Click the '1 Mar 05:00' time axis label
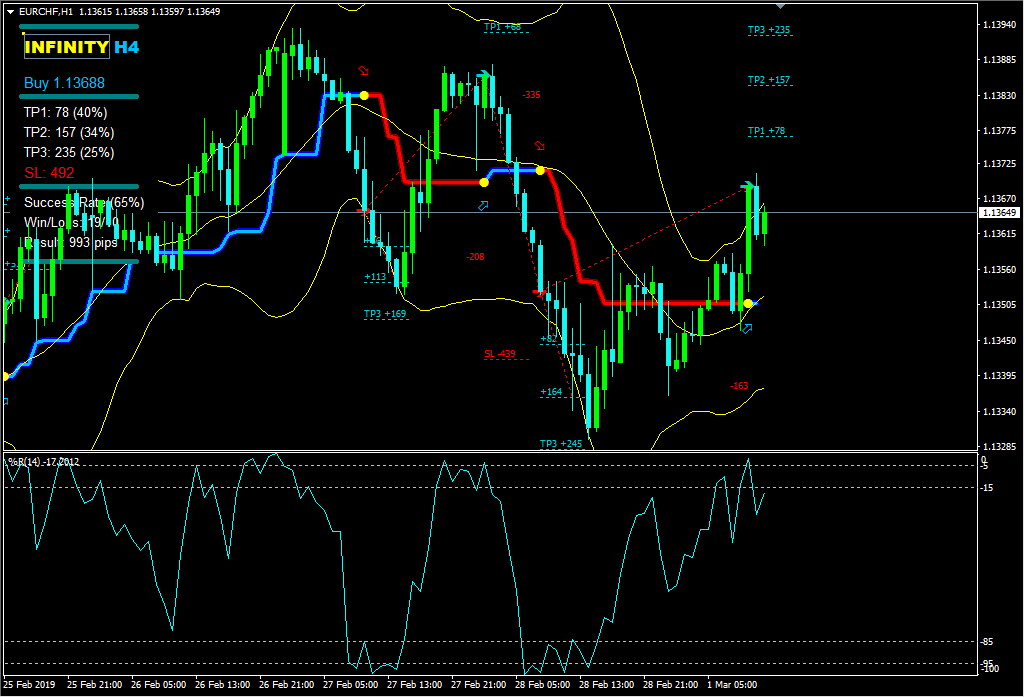The height and width of the screenshot is (697, 1025). (x=732, y=685)
